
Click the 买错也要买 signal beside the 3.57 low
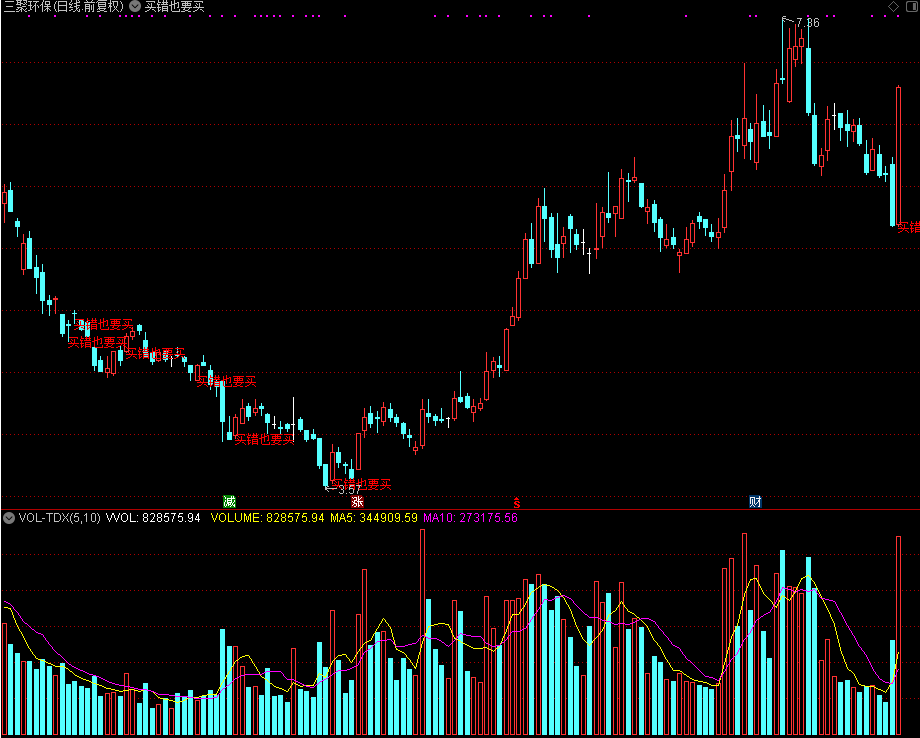(x=361, y=484)
